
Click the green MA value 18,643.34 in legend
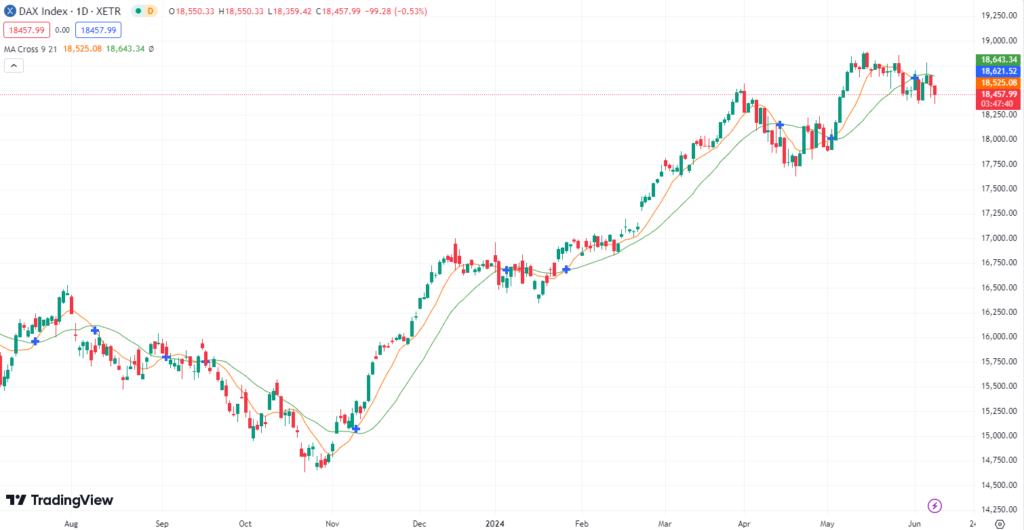click(x=125, y=48)
